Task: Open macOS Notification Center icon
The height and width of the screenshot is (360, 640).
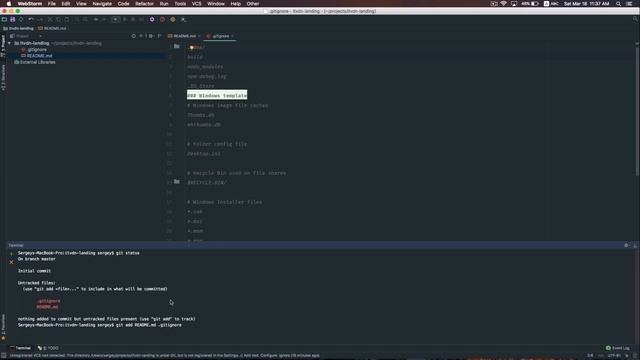Action: (629, 4)
